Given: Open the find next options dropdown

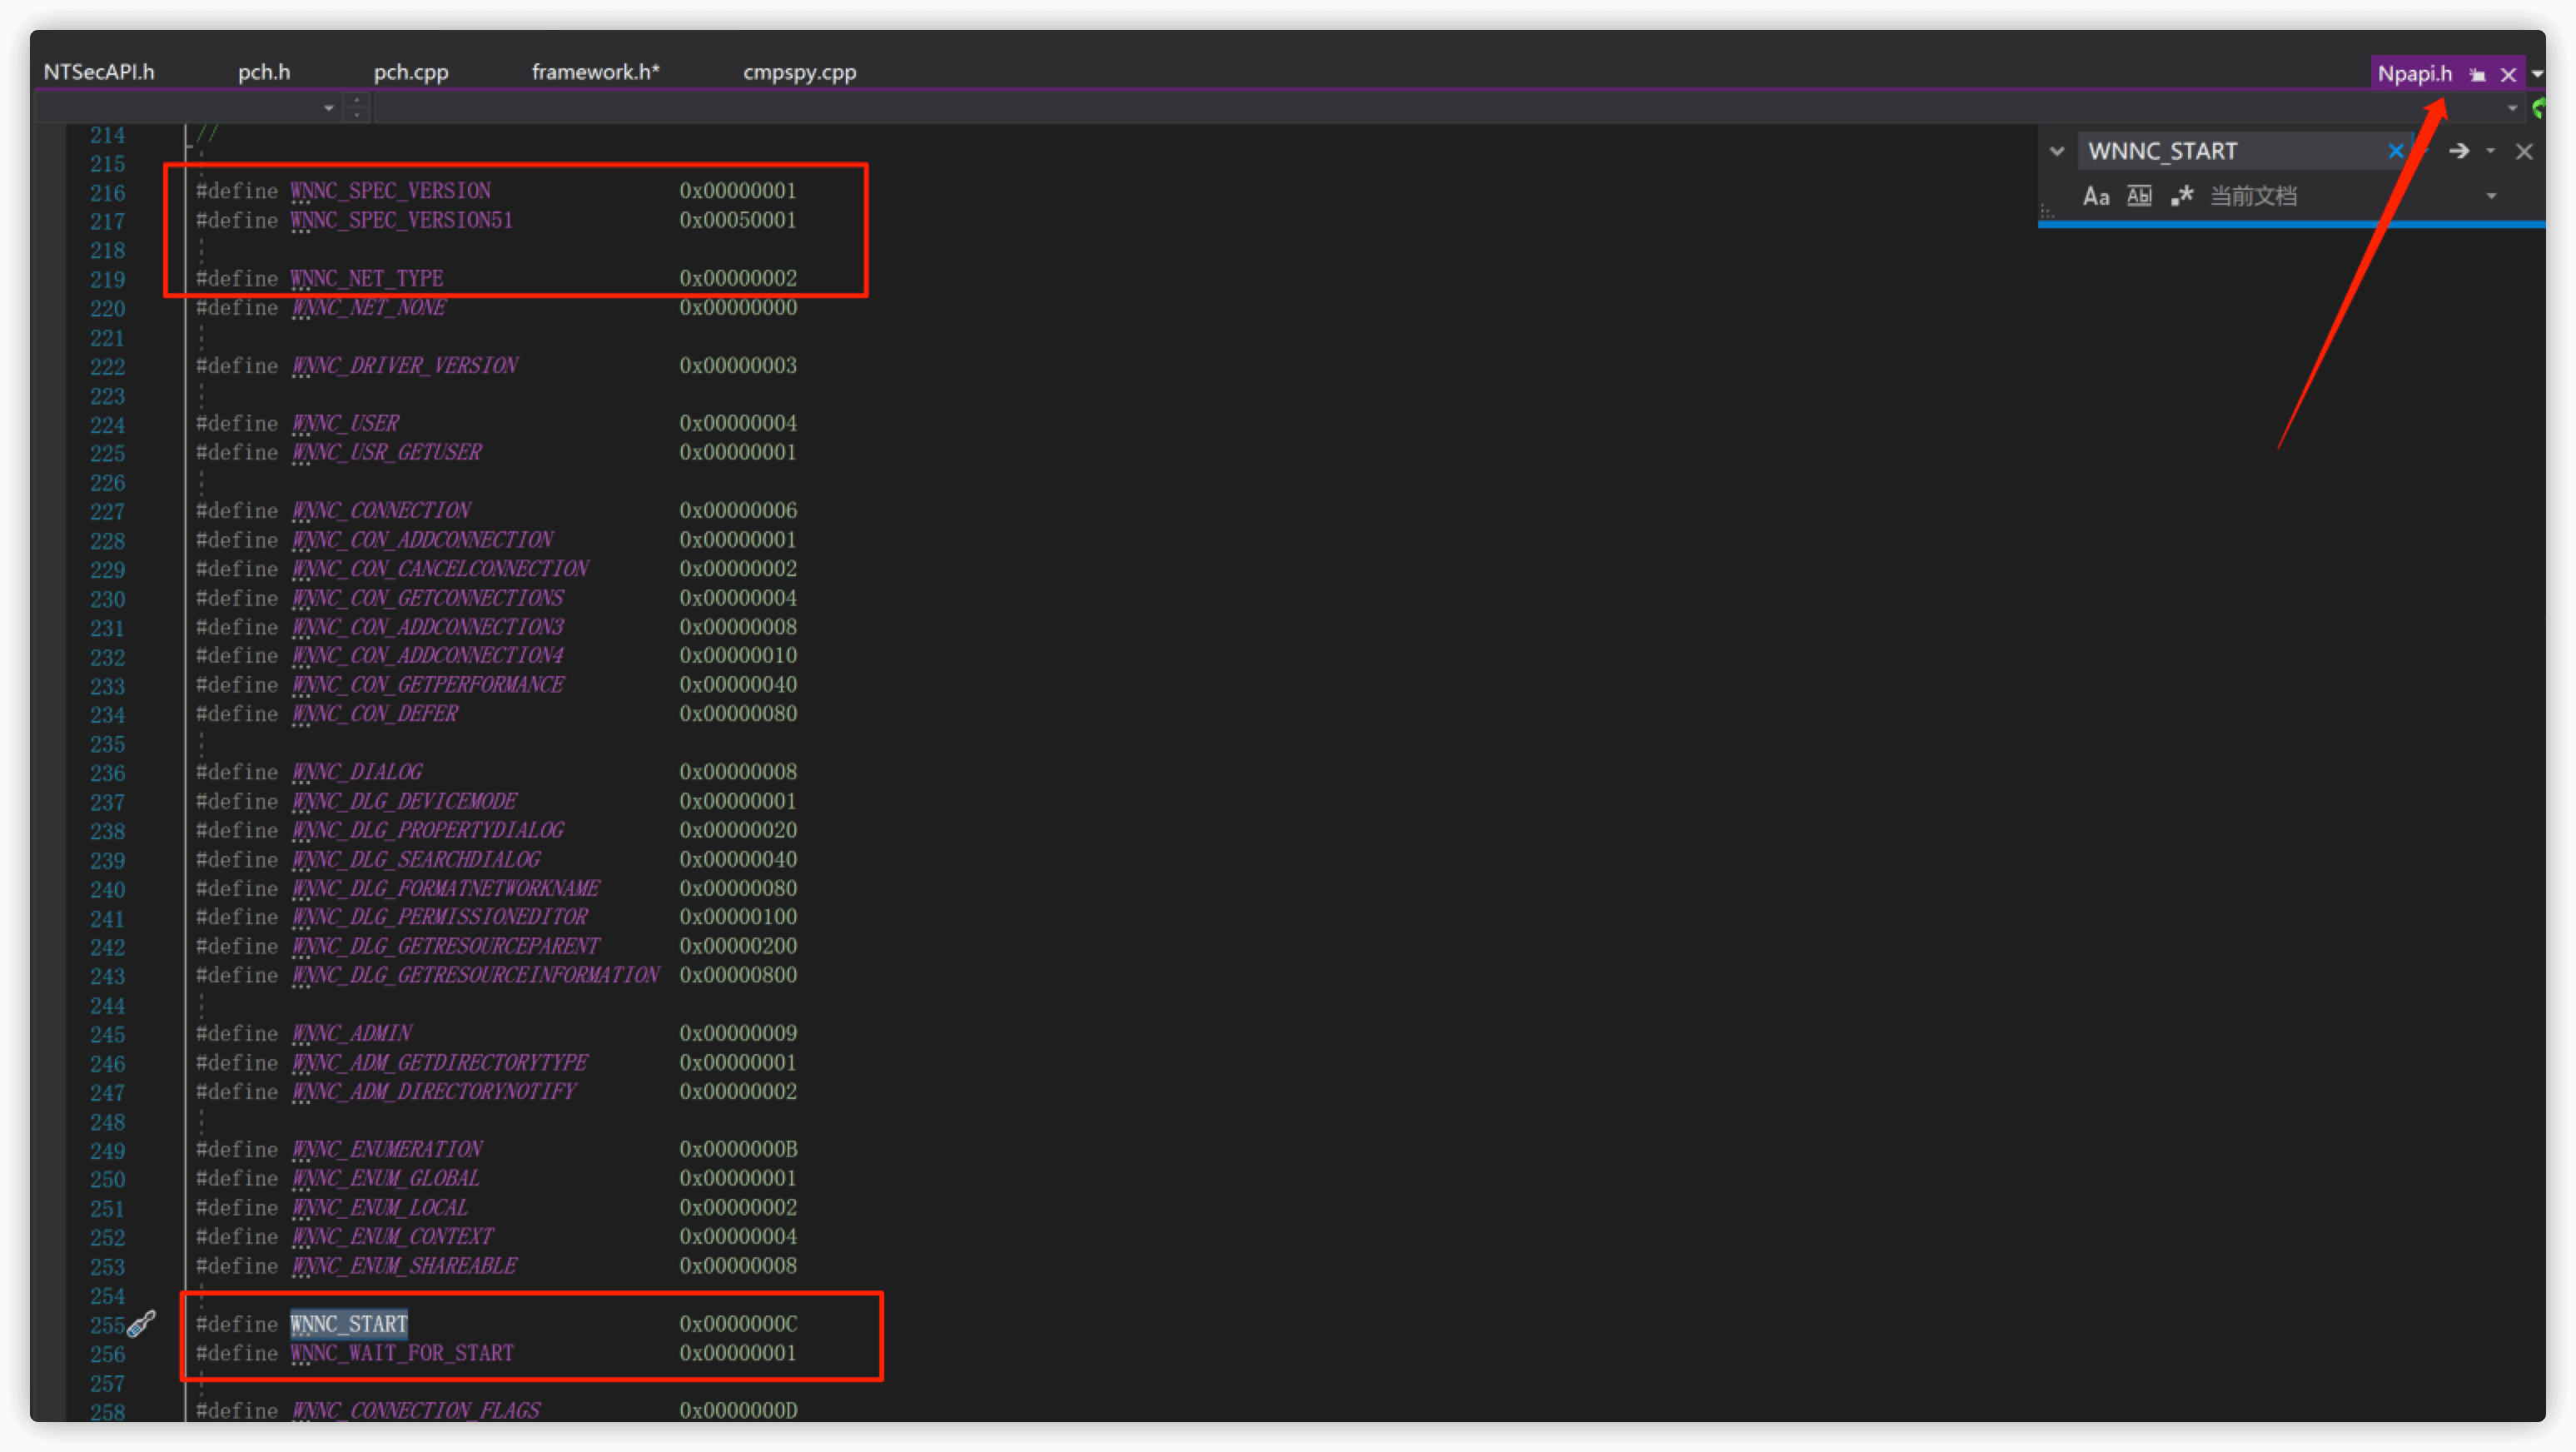Looking at the screenshot, I should click(2491, 151).
